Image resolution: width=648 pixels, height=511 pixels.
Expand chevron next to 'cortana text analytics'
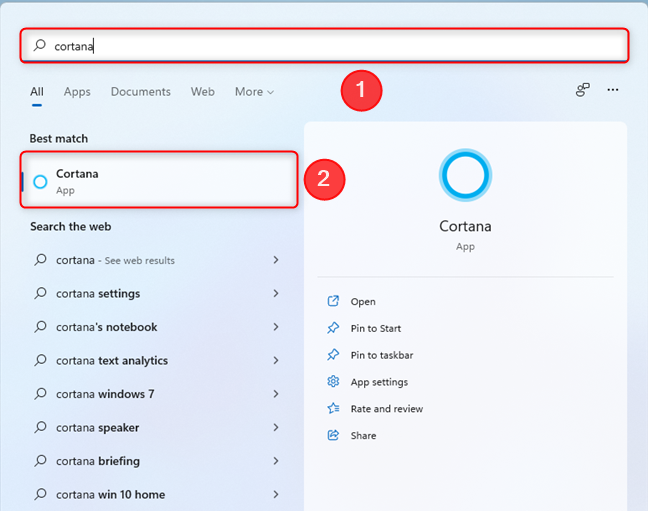[276, 360]
